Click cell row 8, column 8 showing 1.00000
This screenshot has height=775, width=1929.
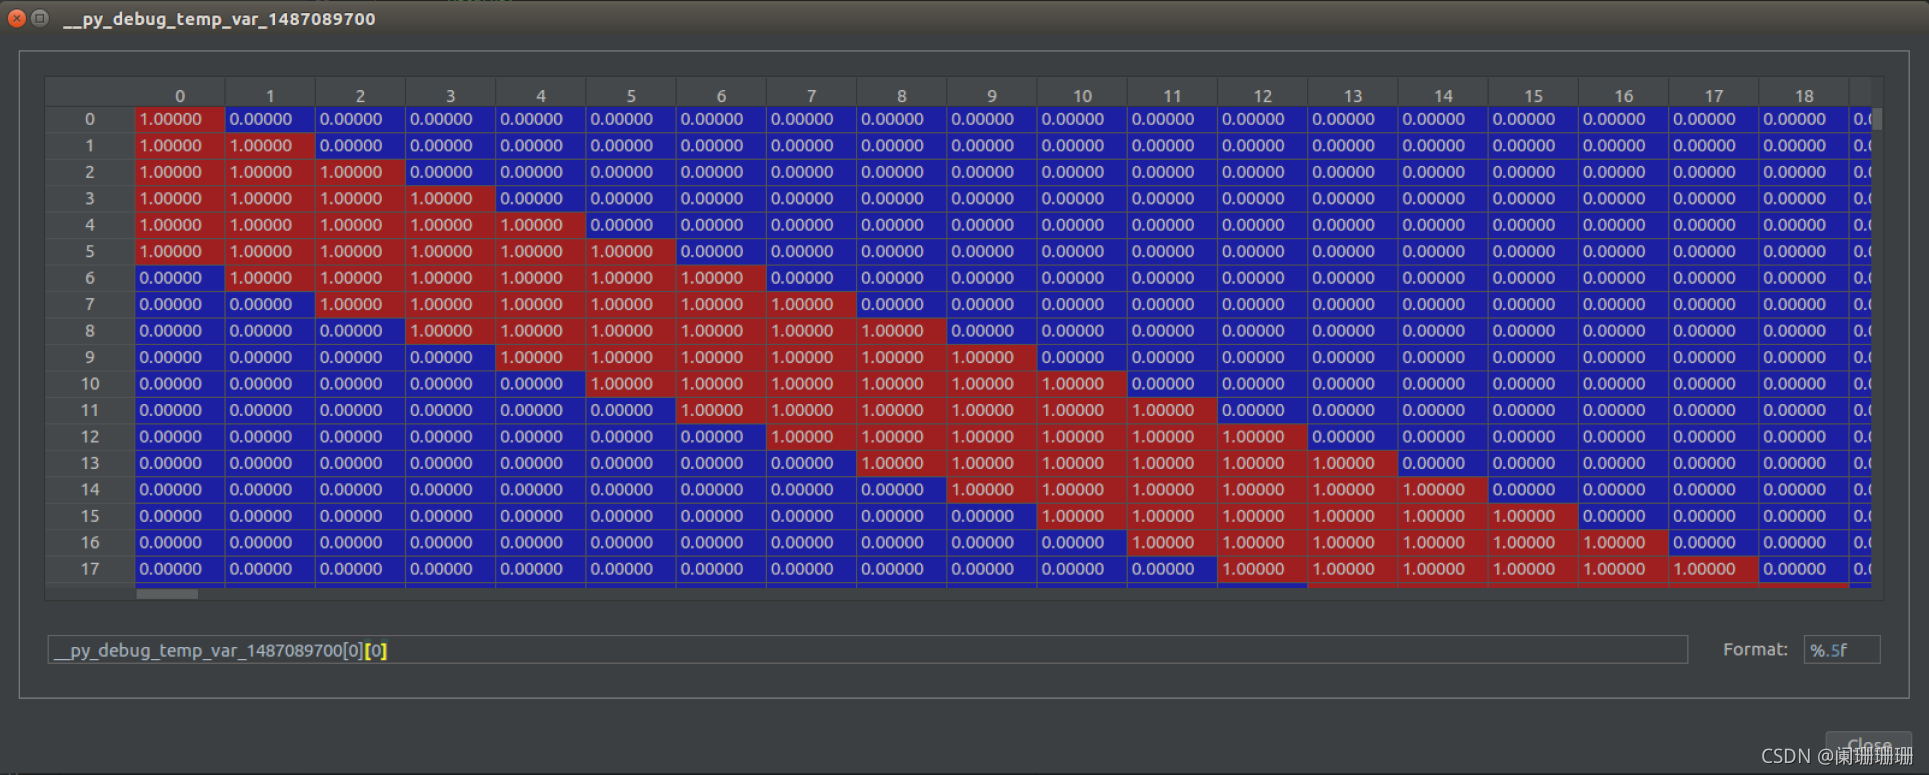pos(902,331)
